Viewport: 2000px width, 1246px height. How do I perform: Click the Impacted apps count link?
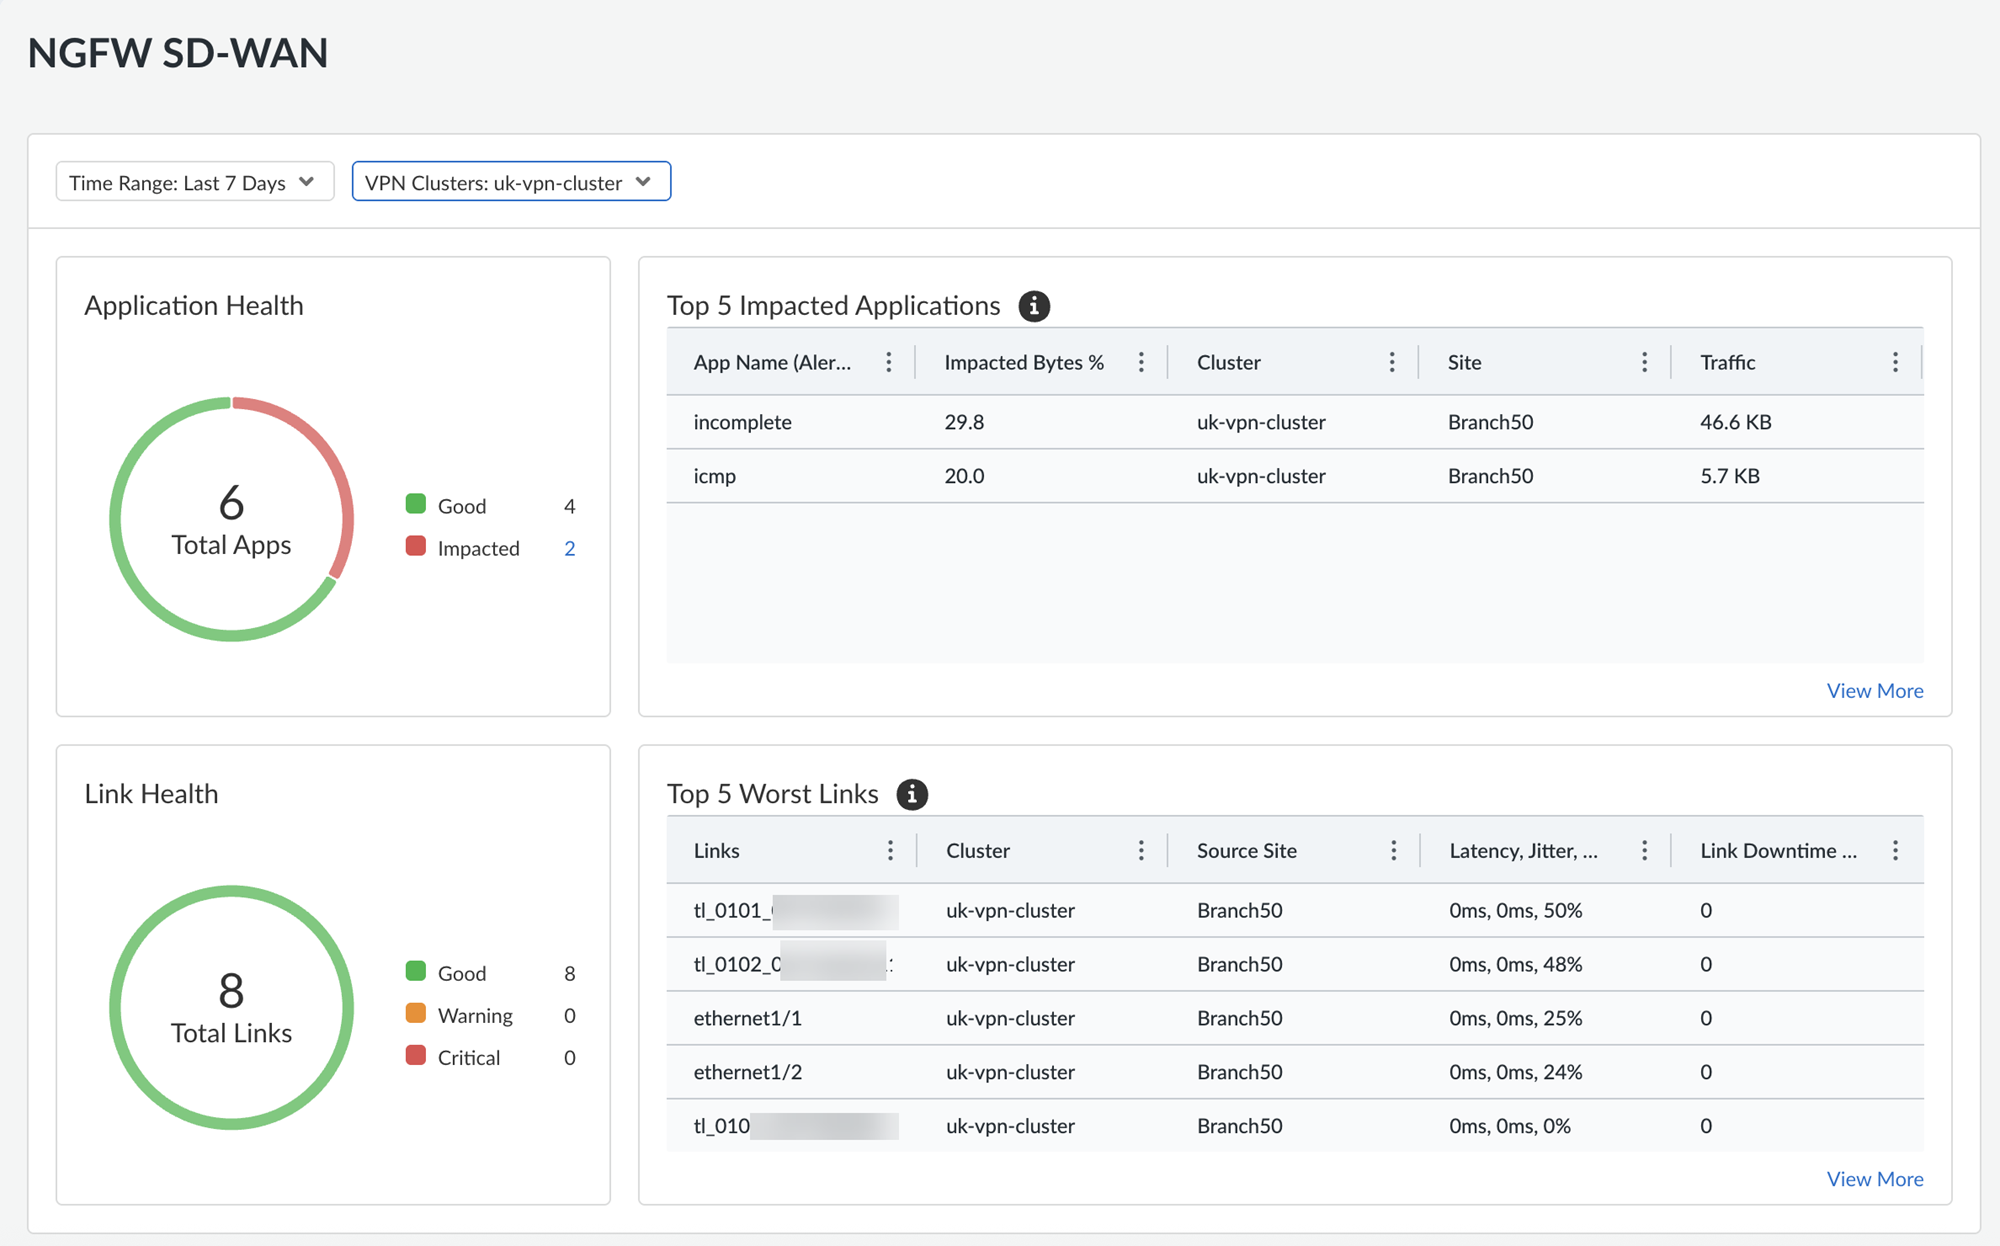pos(569,548)
